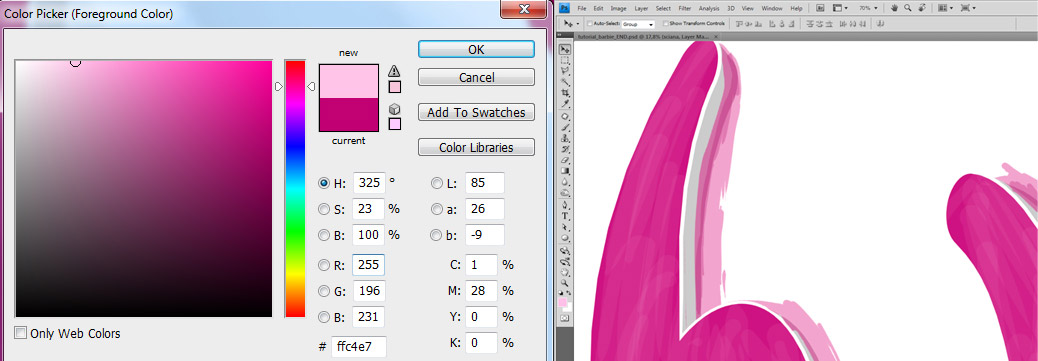
Task: Select the Move tool in Photoshop toolbox
Action: coord(565,49)
